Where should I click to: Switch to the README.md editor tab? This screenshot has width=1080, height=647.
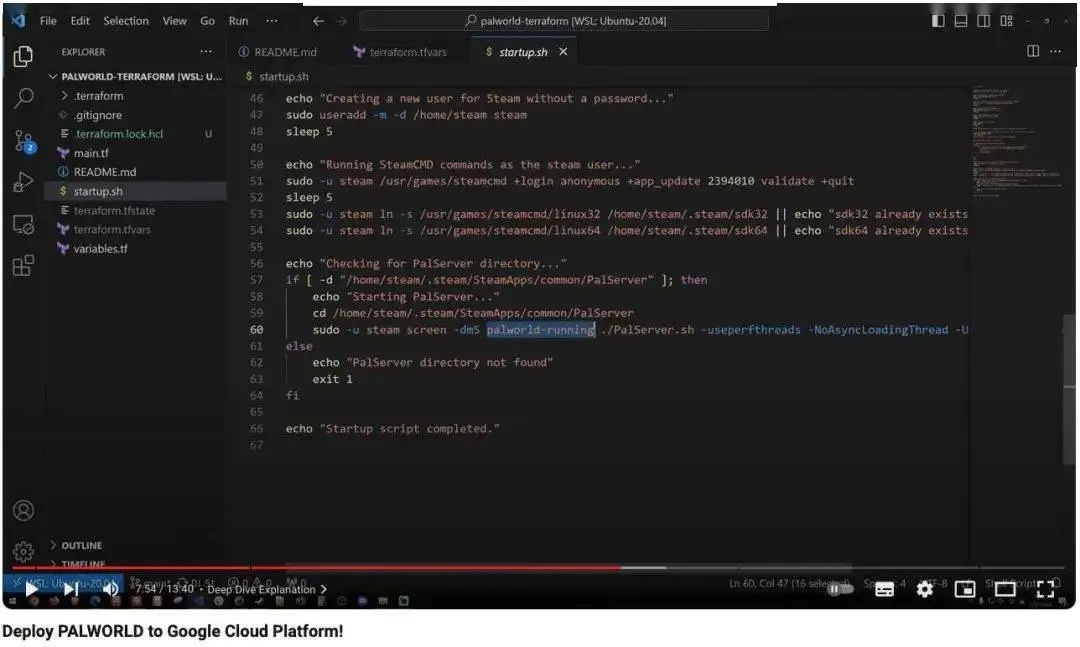click(278, 52)
